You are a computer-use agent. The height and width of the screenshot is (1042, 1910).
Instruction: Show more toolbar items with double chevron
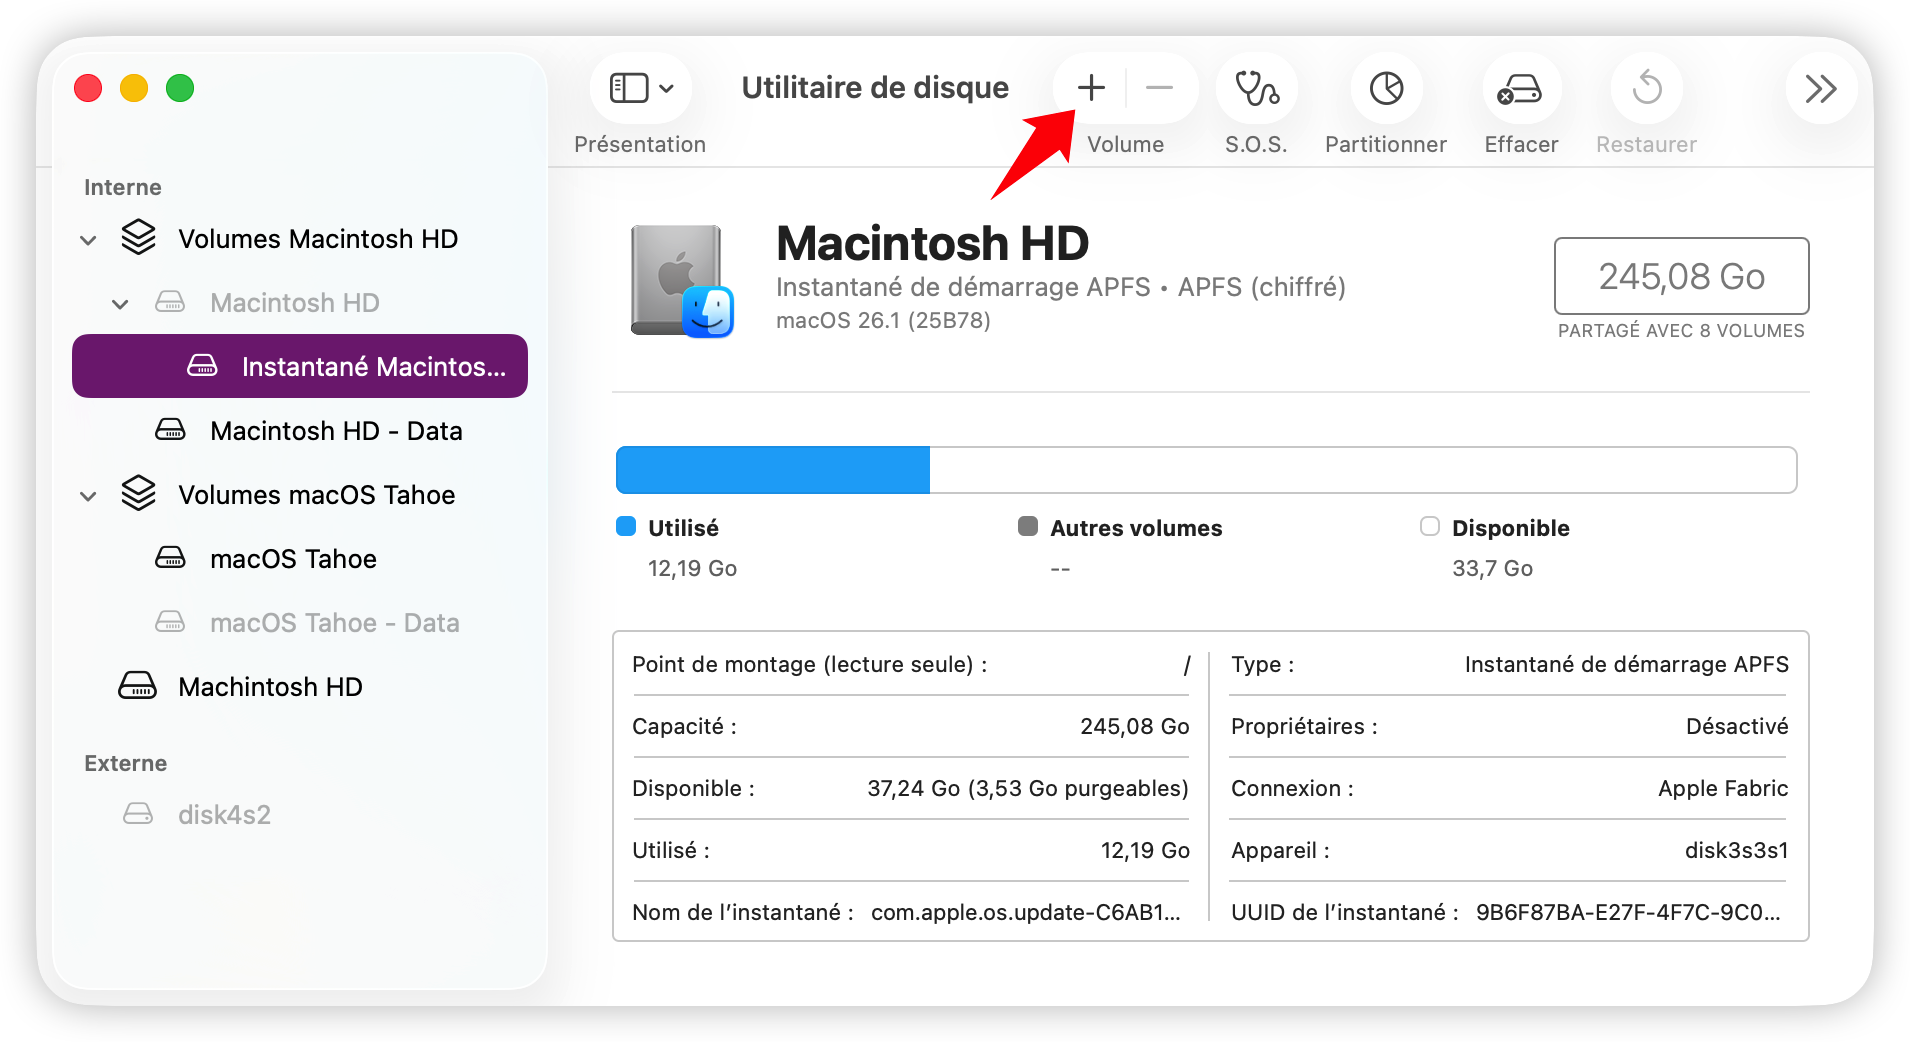(1820, 88)
